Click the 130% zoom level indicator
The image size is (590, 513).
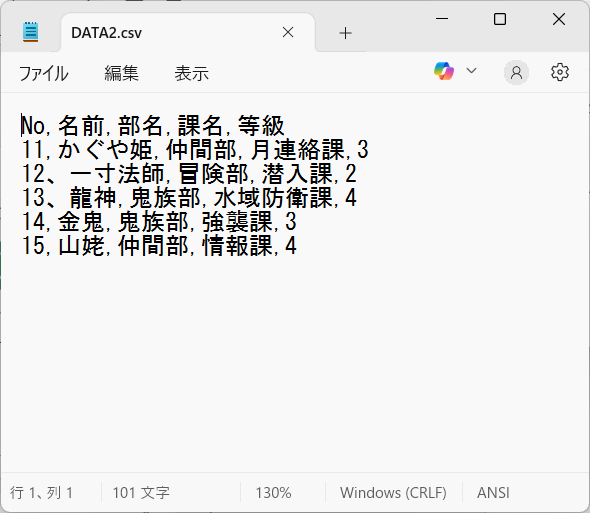tap(273, 493)
